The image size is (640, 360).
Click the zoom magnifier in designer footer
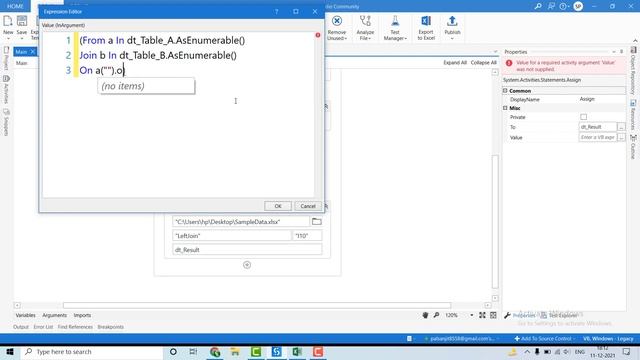[436, 315]
